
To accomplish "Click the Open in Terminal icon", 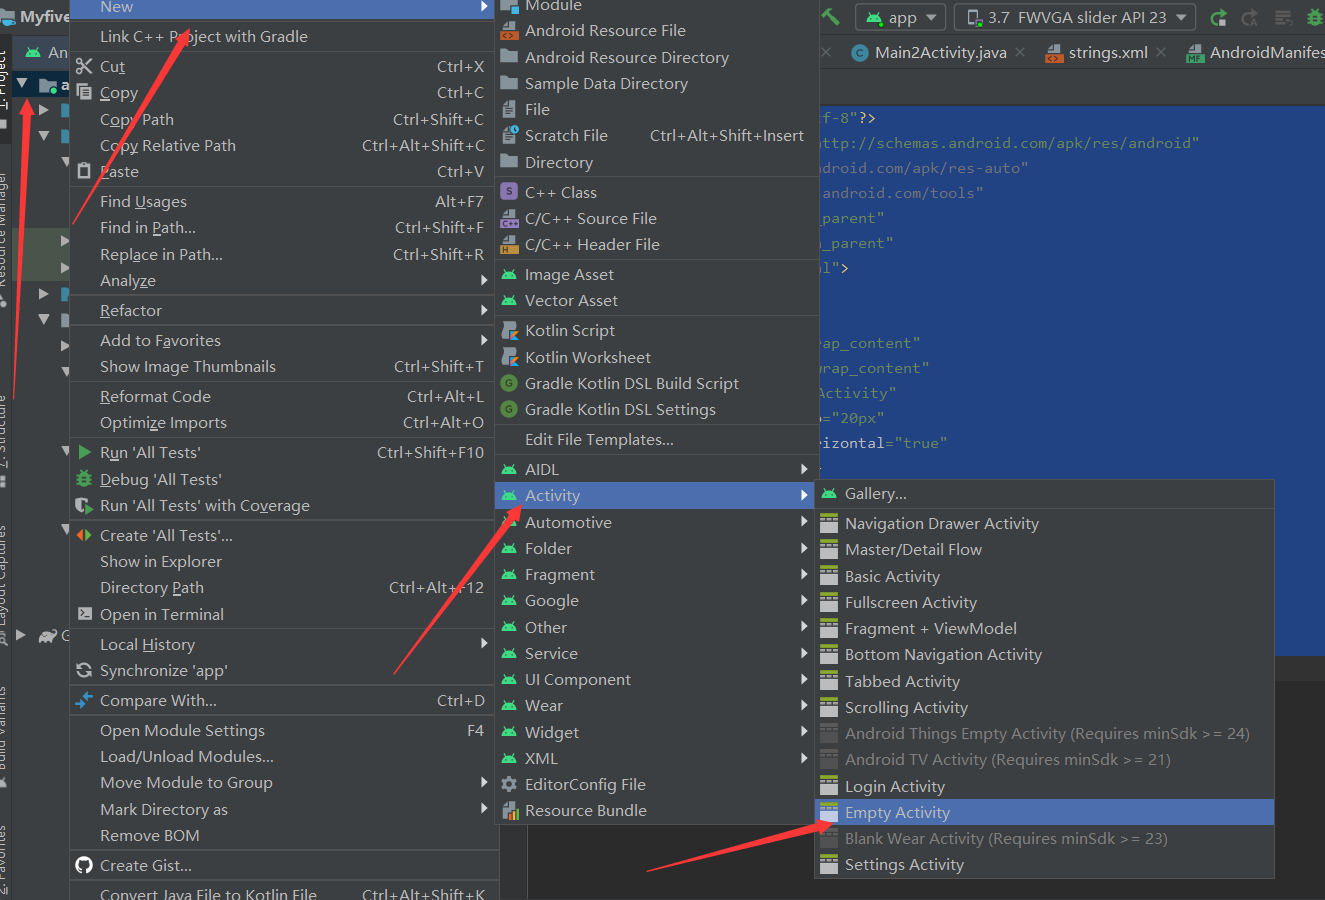I will pyautogui.click(x=84, y=614).
